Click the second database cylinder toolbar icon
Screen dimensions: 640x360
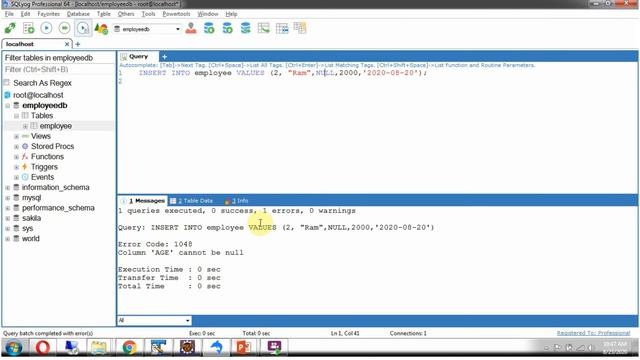click(x=227, y=28)
